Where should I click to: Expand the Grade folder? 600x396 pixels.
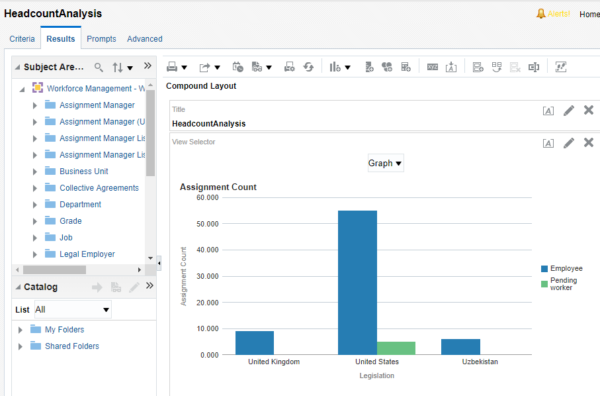coord(34,221)
